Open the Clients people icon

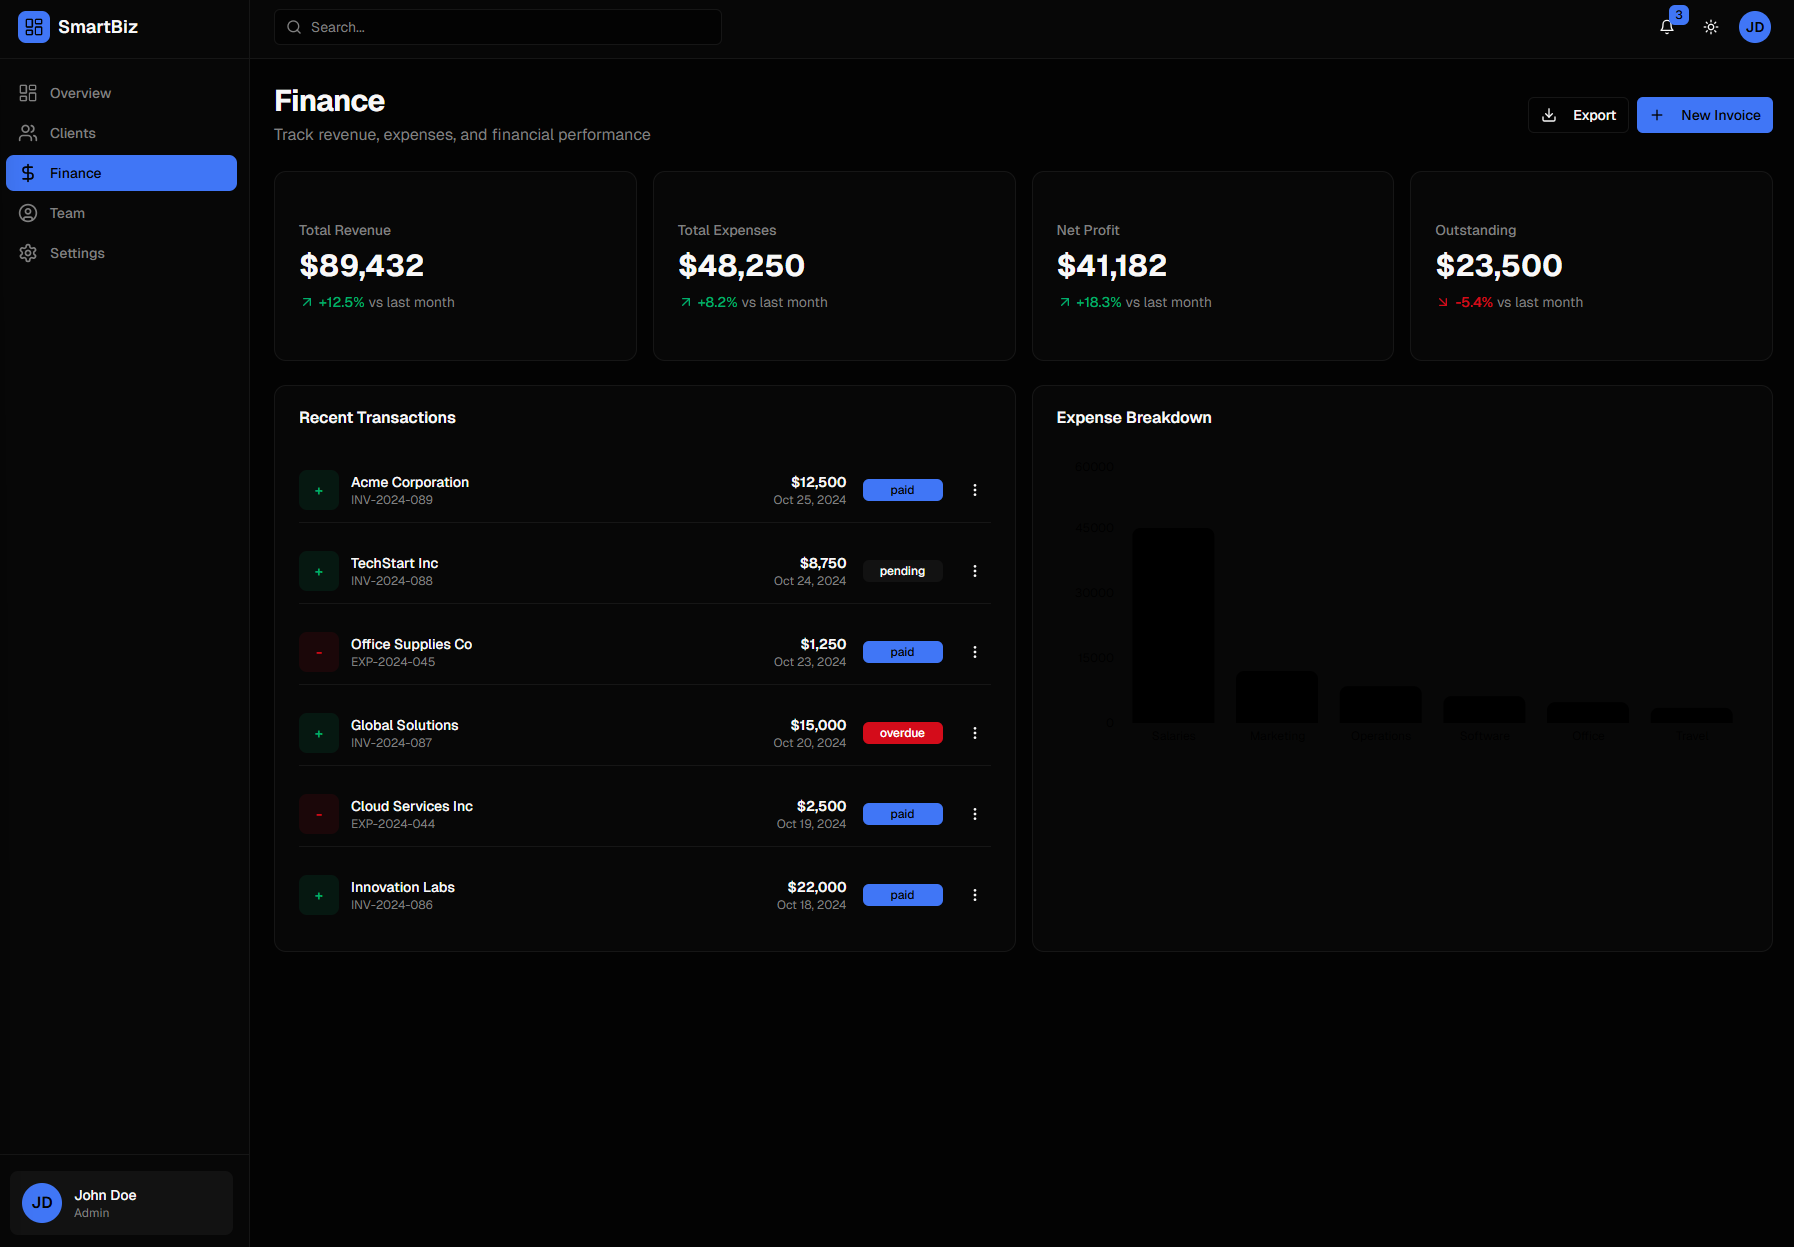click(28, 132)
